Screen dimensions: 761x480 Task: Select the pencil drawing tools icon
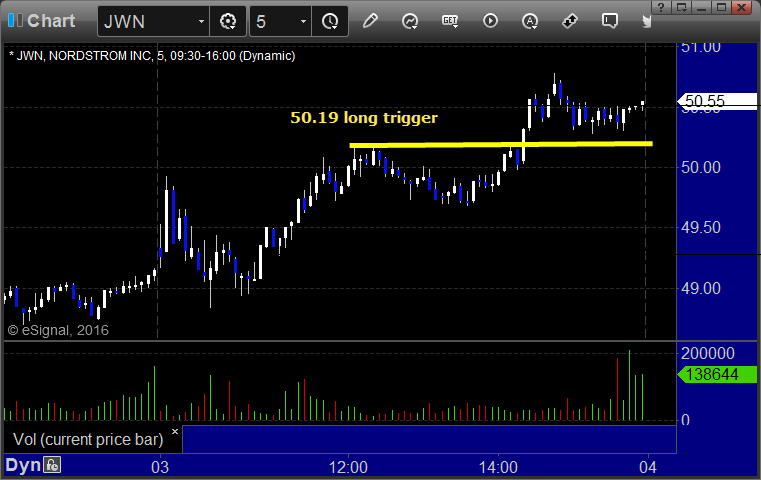(x=370, y=21)
